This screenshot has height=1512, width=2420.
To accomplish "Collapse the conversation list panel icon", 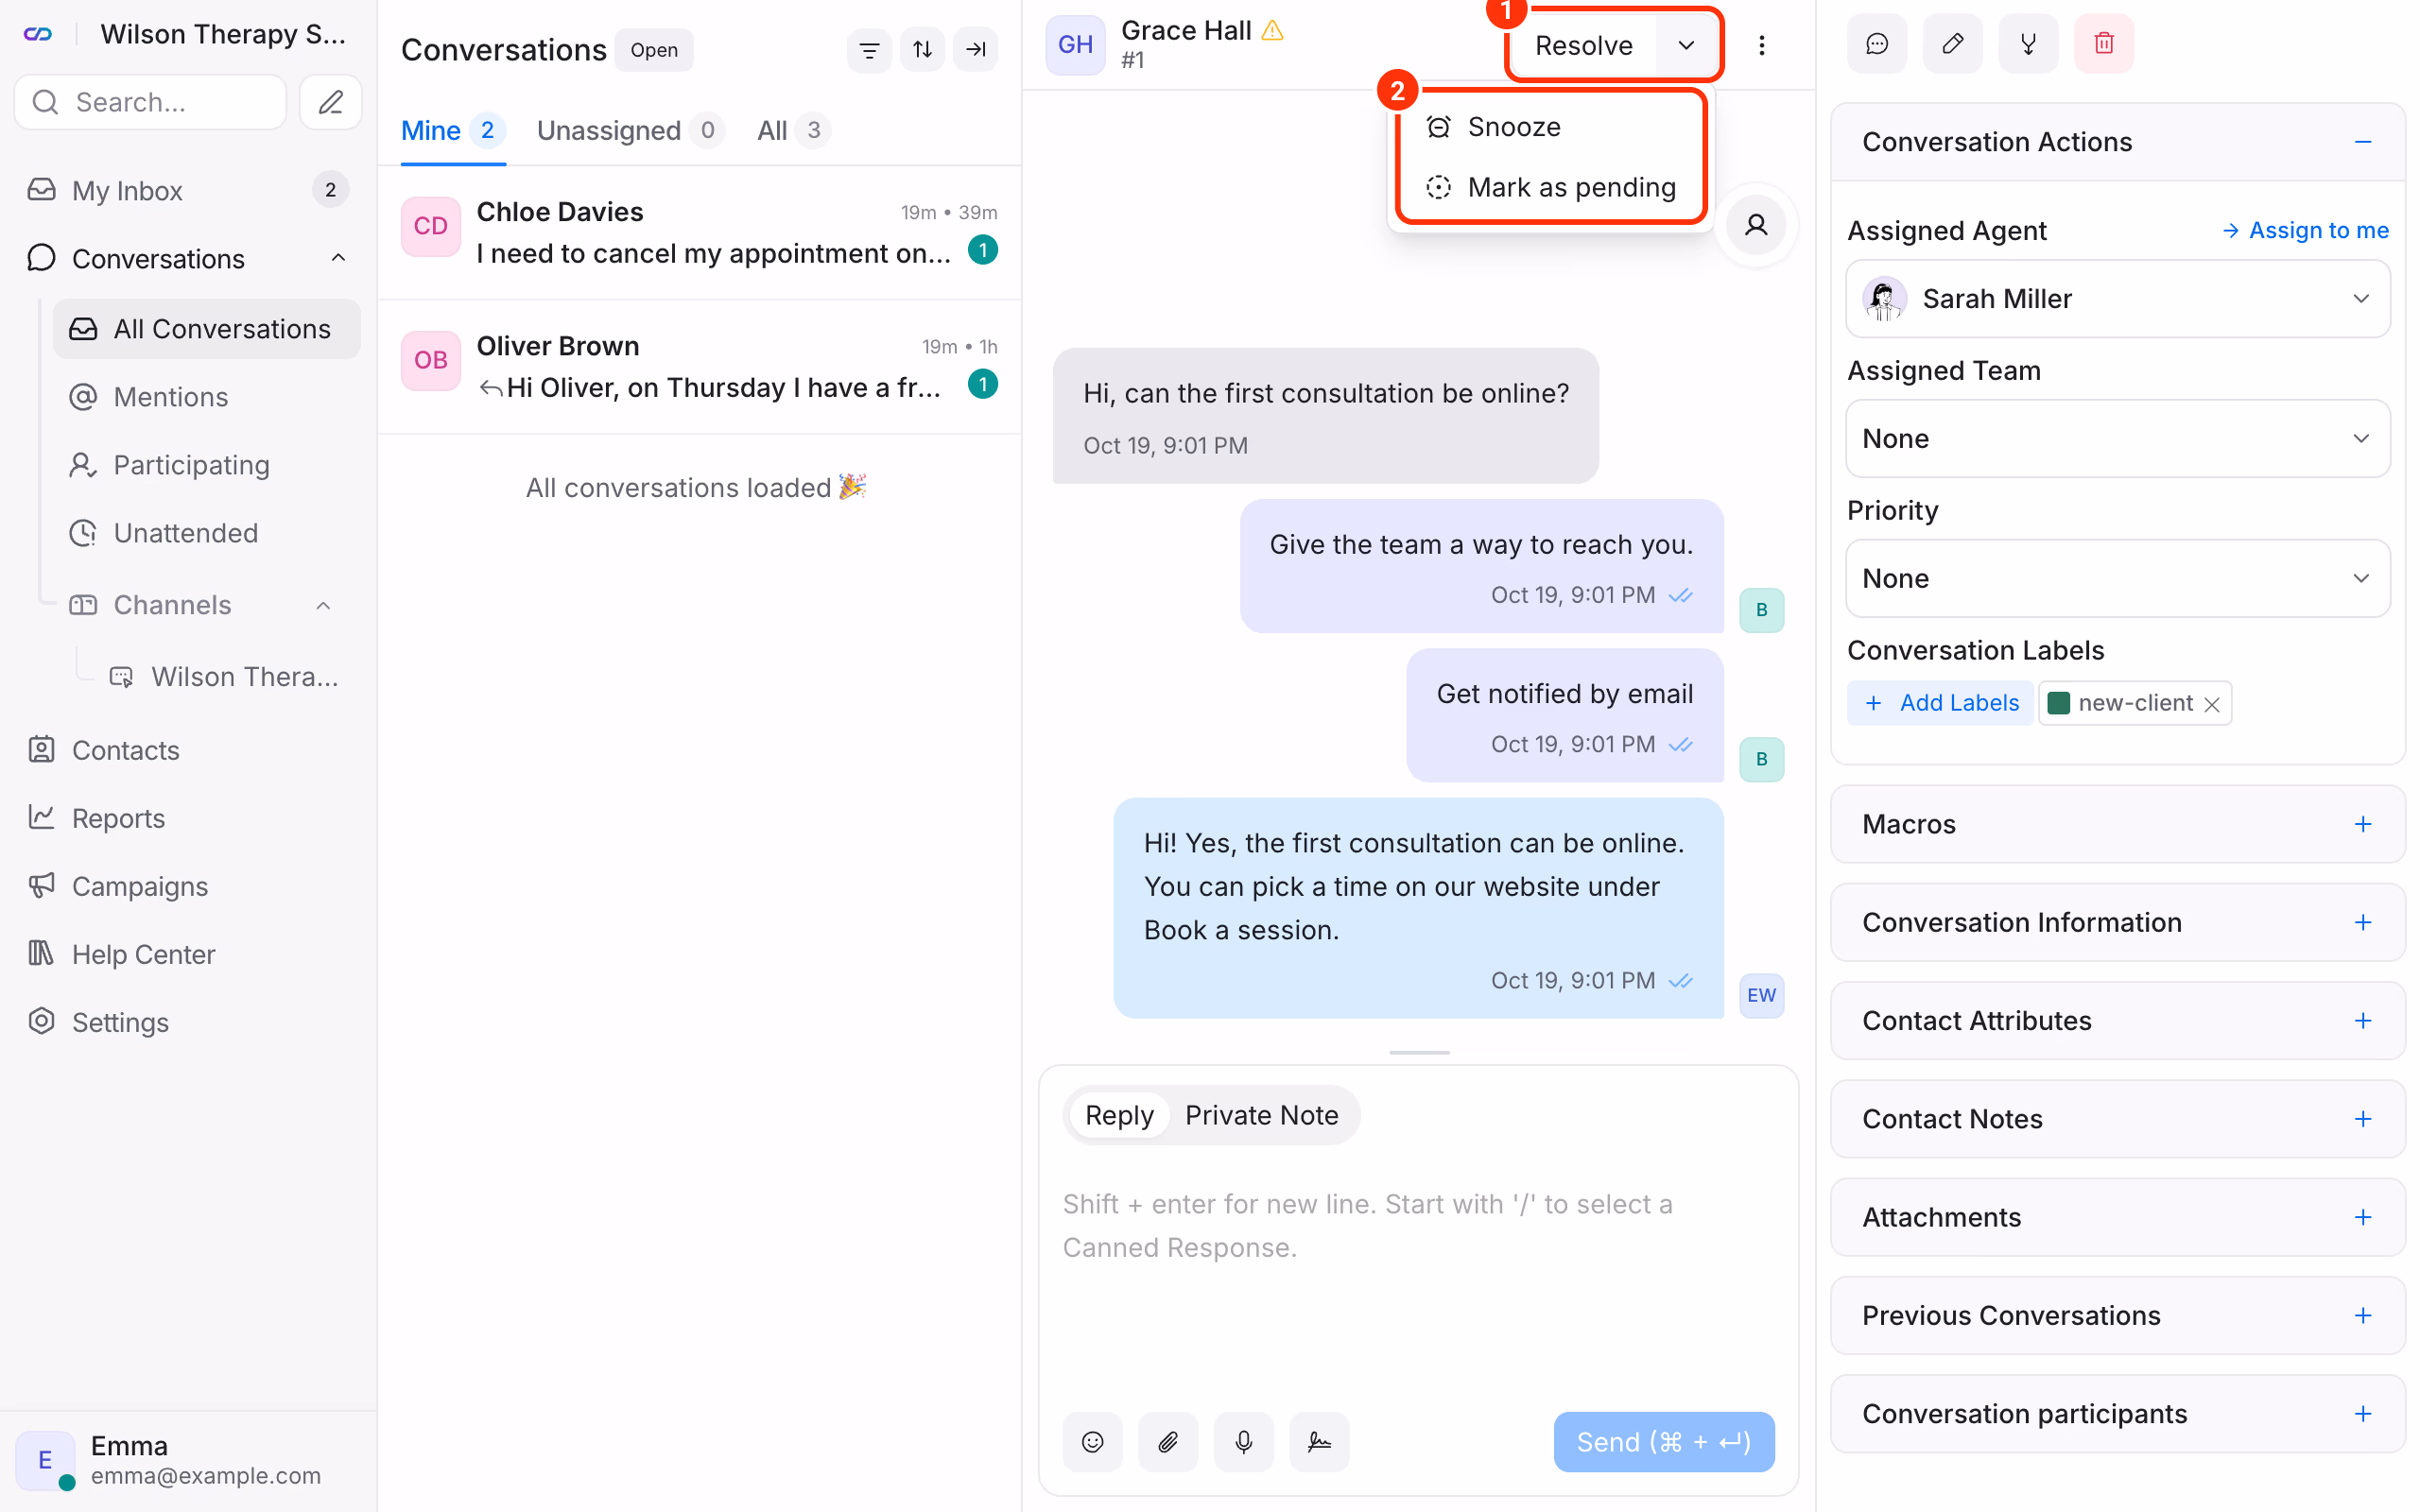I will (975, 49).
